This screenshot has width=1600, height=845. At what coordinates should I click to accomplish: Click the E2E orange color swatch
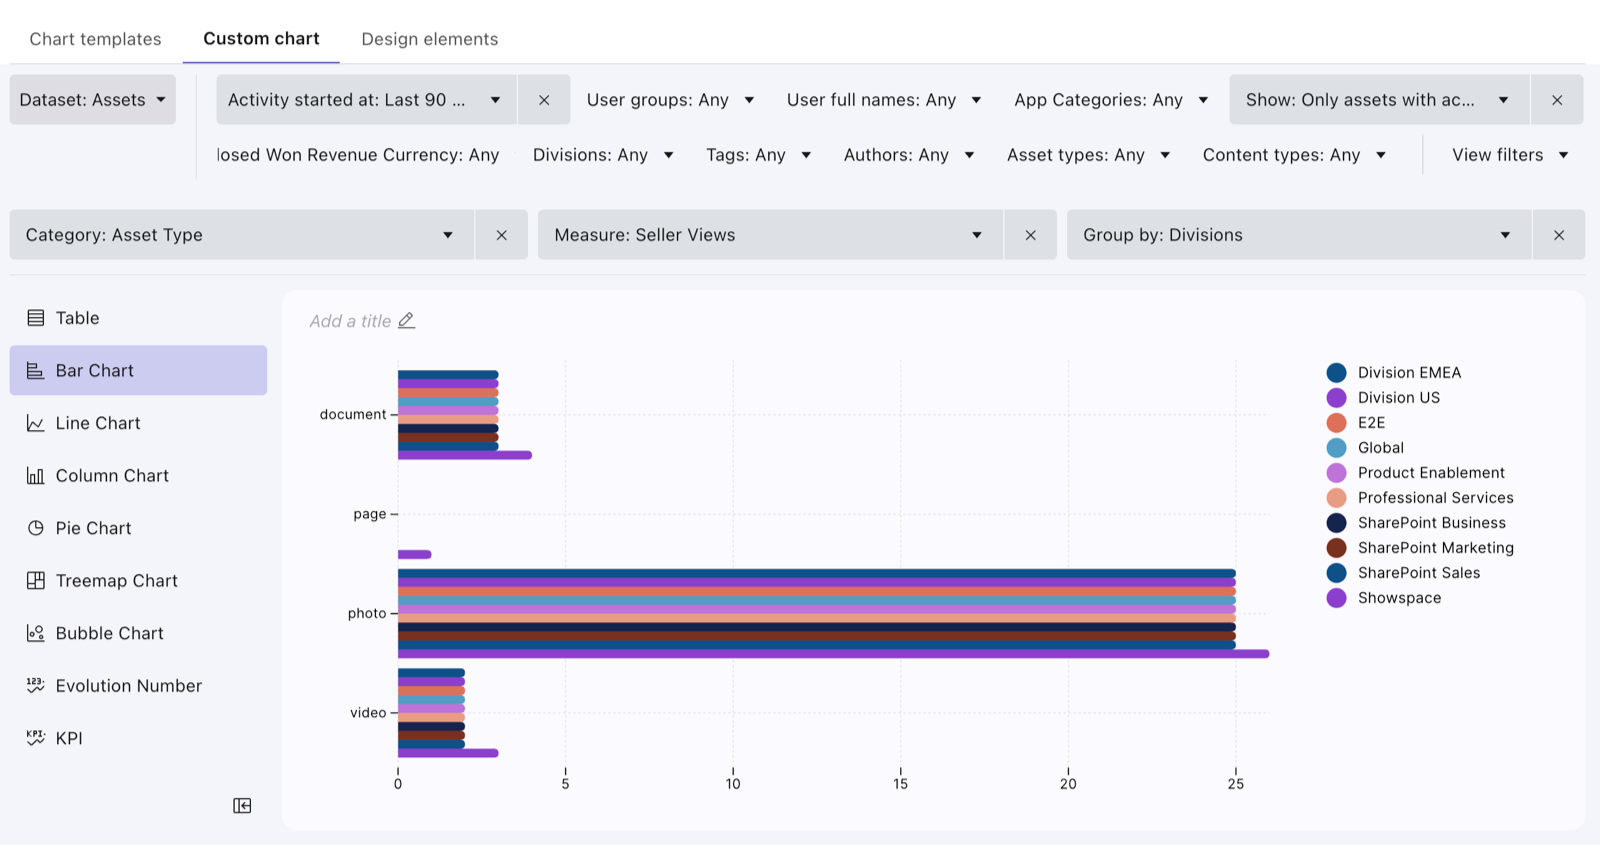[x=1337, y=423]
